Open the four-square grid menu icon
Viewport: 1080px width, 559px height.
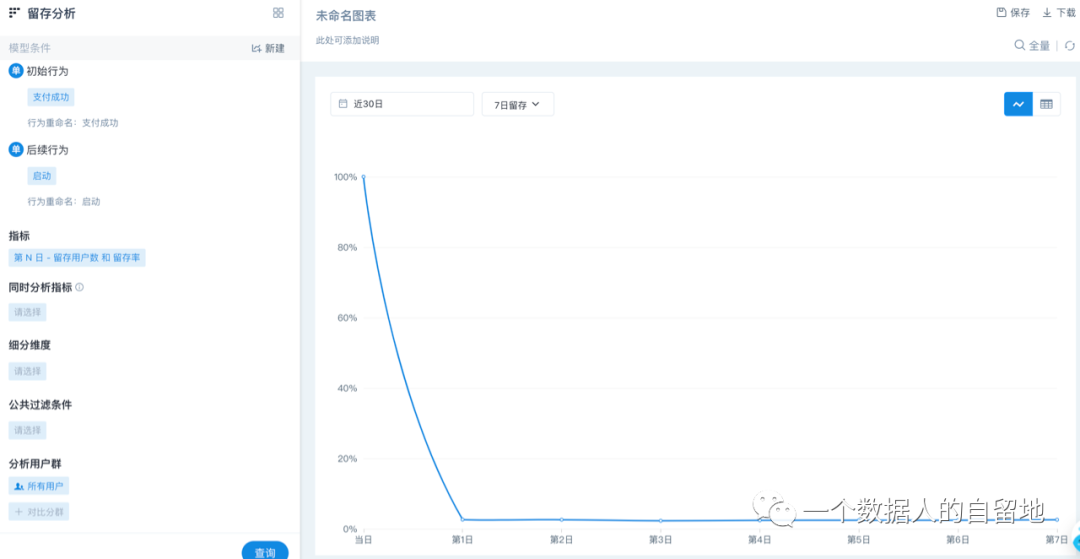278,12
